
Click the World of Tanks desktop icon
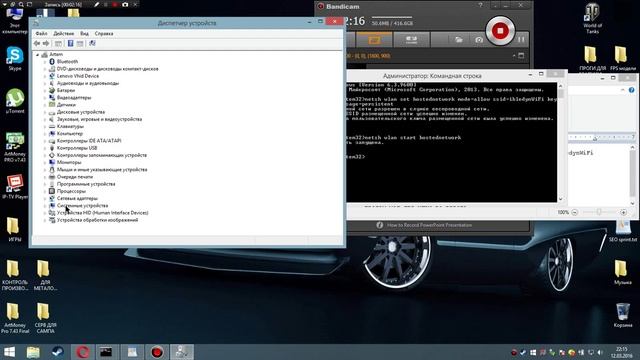tap(592, 19)
